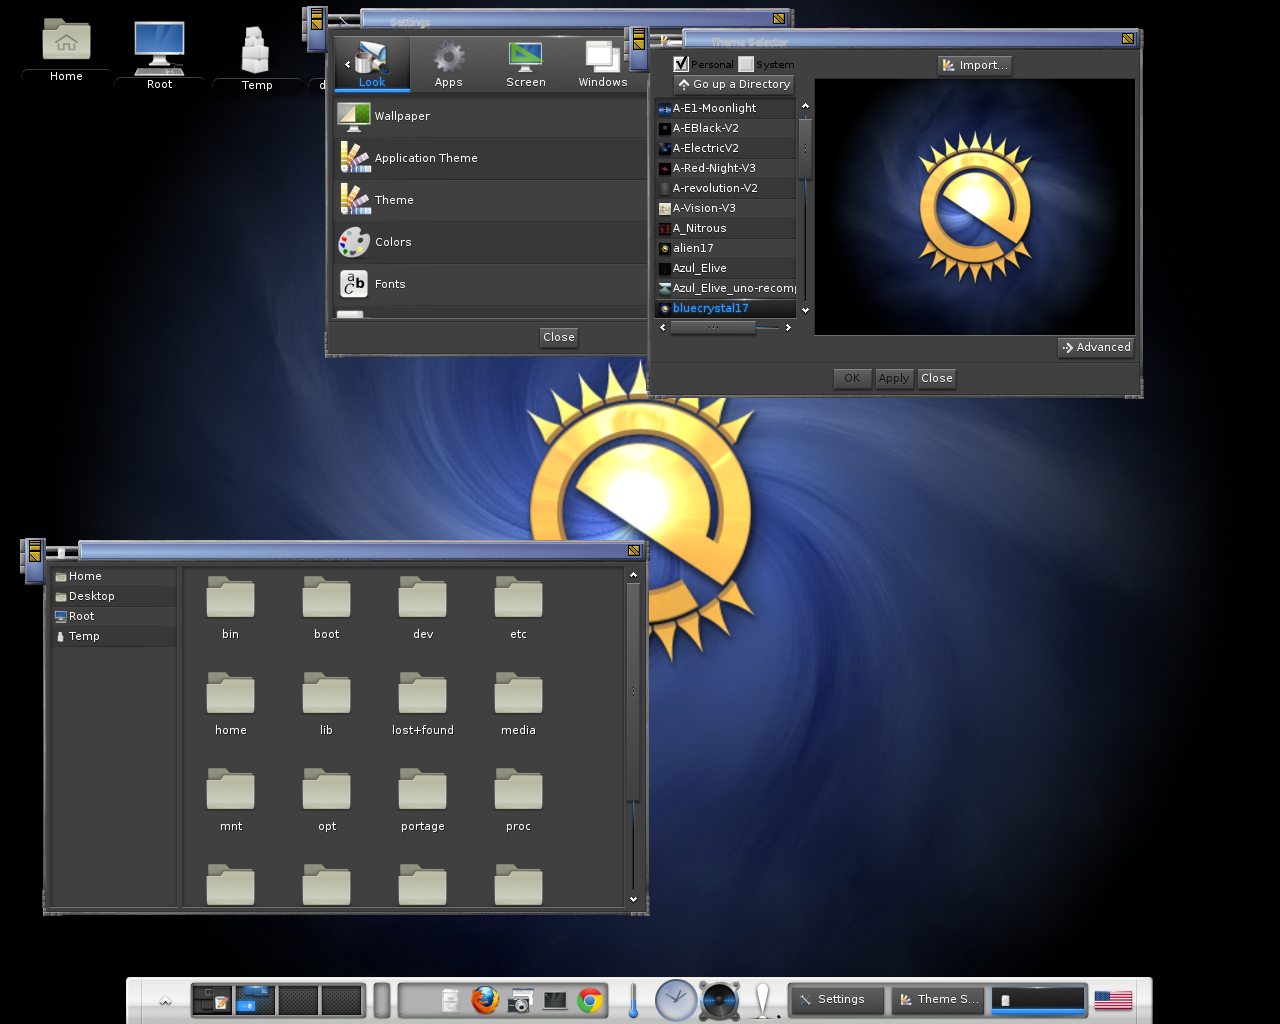Select the A-ElectricV2 theme
The width and height of the screenshot is (1280, 1024).
tap(725, 148)
